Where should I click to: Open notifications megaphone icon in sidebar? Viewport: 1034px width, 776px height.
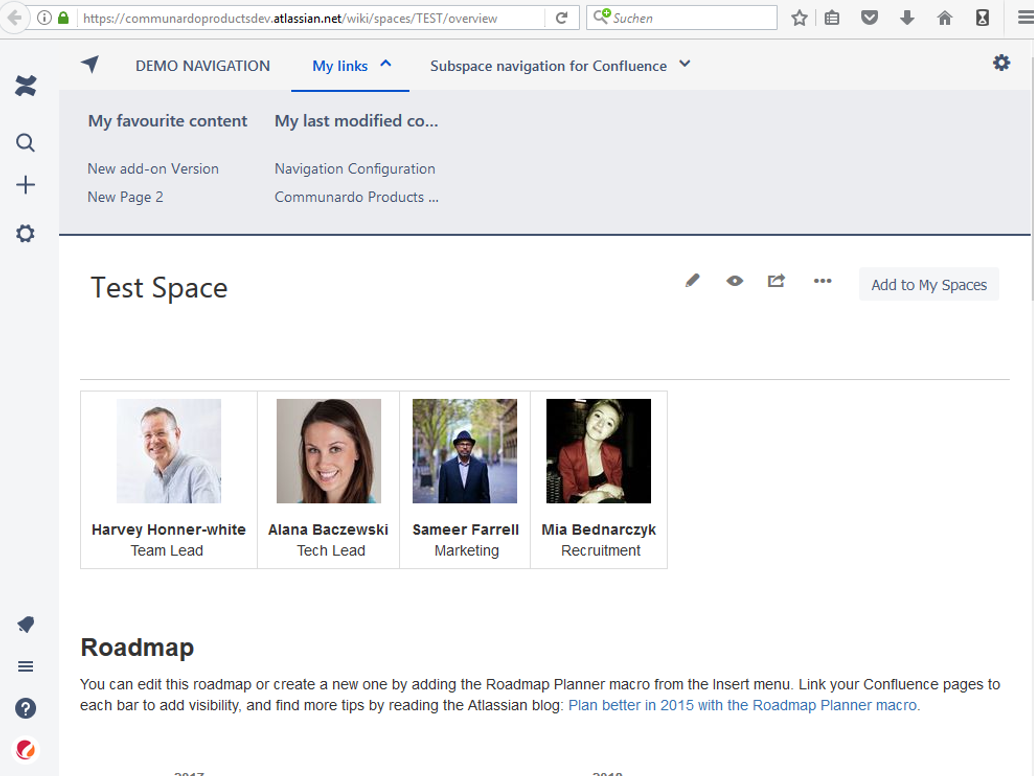25,624
